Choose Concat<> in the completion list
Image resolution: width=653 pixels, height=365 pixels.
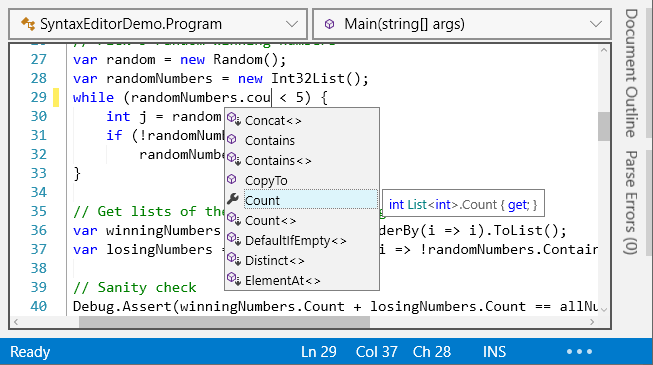[x=302, y=120]
